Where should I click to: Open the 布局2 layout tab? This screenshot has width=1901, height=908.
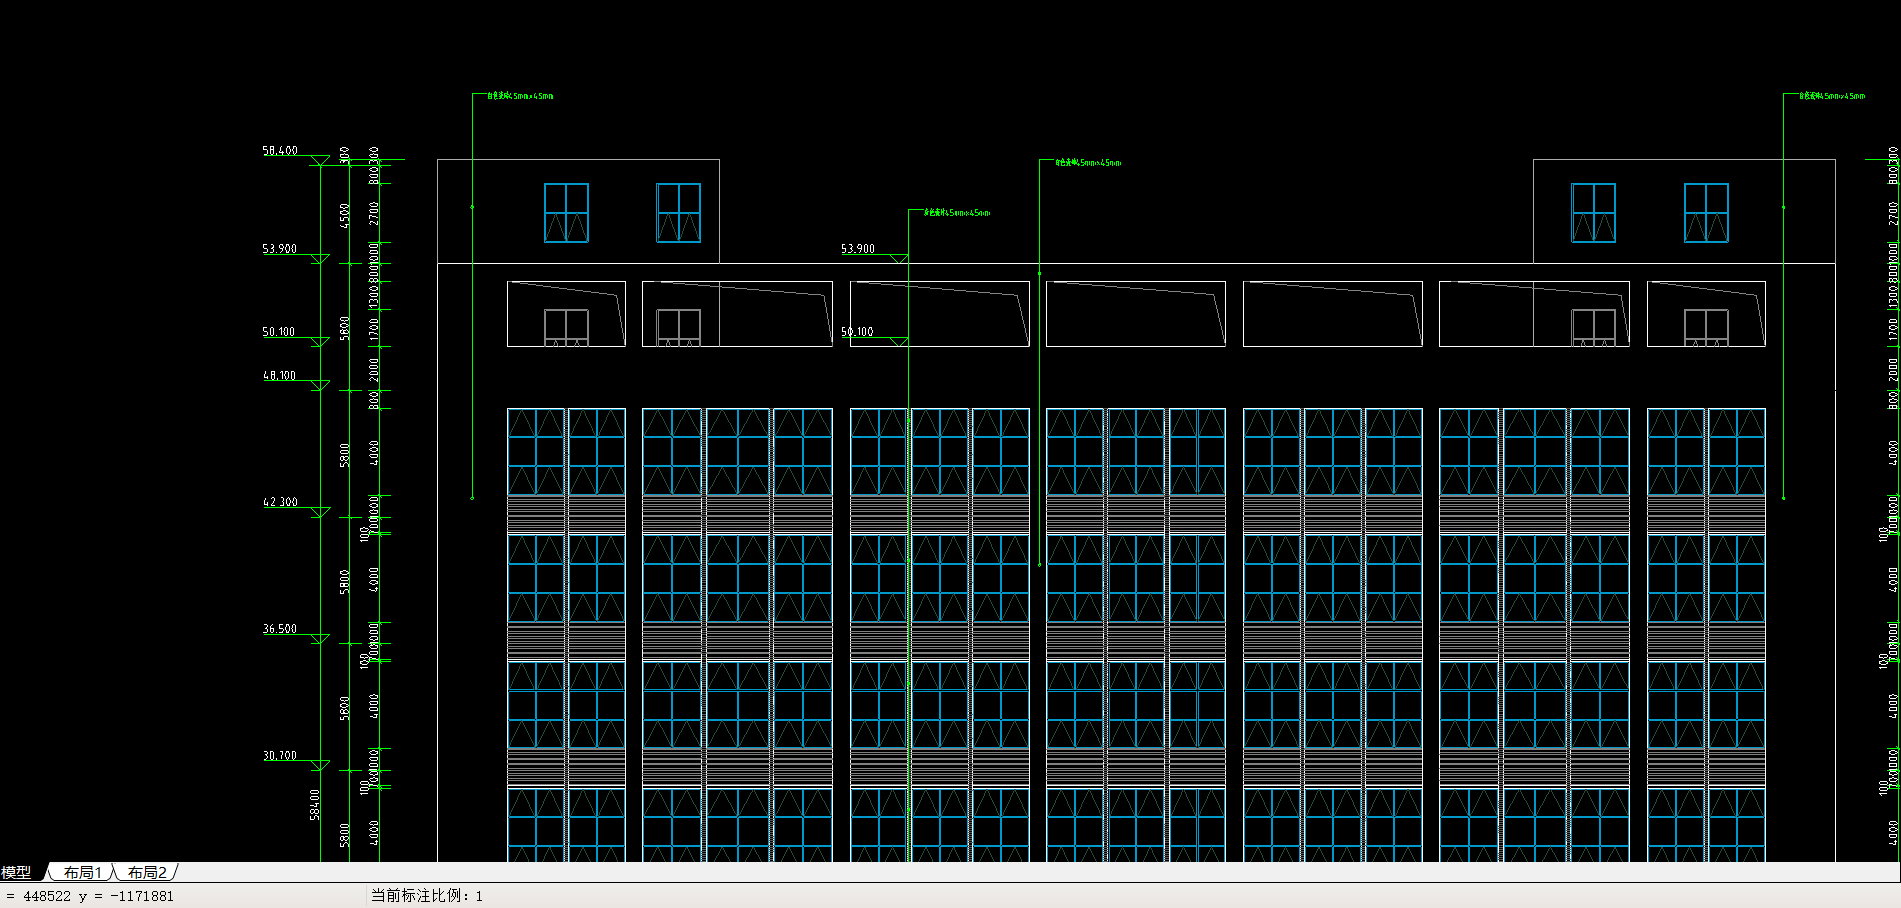147,873
